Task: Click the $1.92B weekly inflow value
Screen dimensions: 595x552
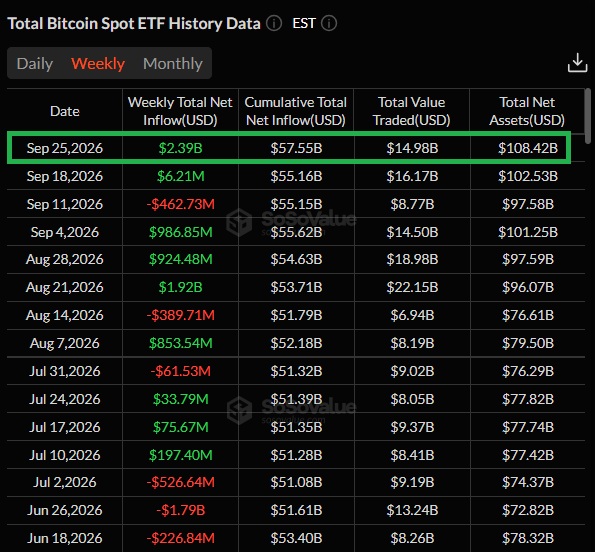Action: (x=180, y=287)
